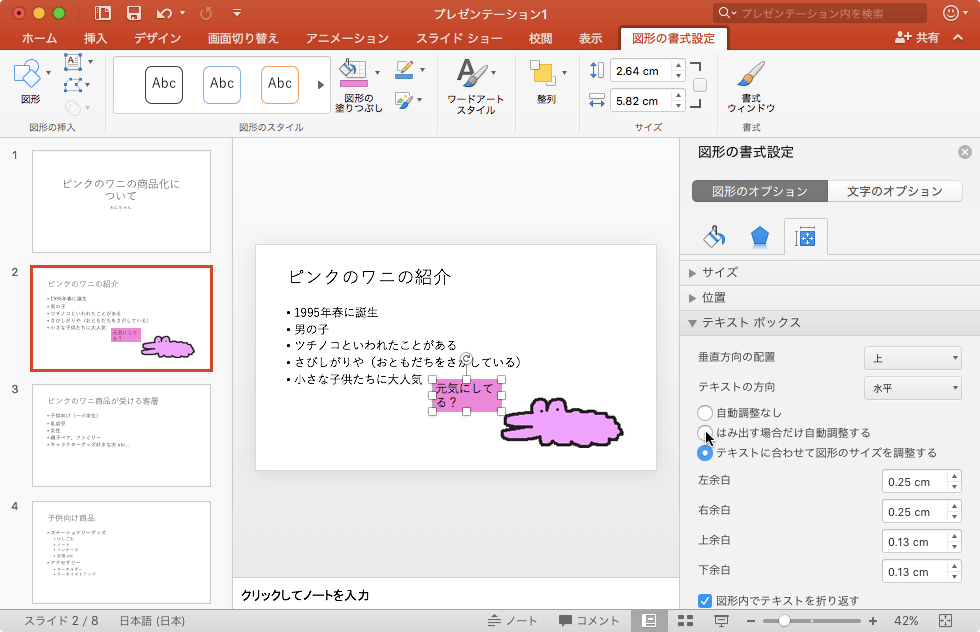Expand the サイズ section
This screenshot has height=632, width=980.
pyautogui.click(x=720, y=272)
